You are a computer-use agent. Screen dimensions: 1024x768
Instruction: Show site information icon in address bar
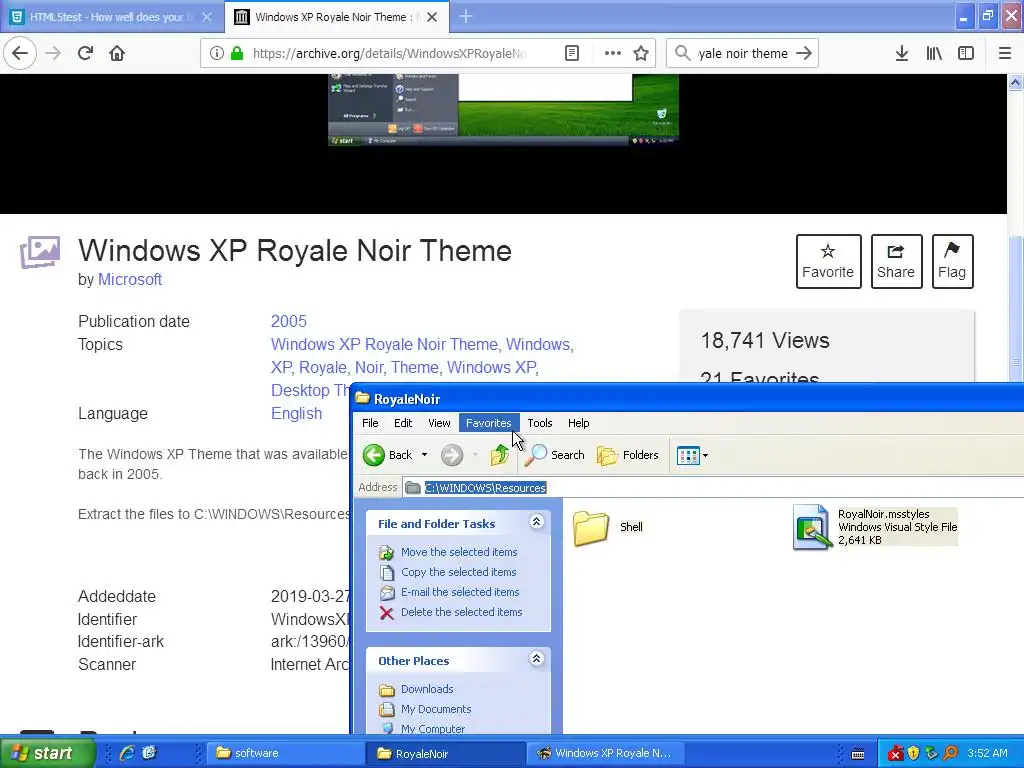(x=216, y=53)
